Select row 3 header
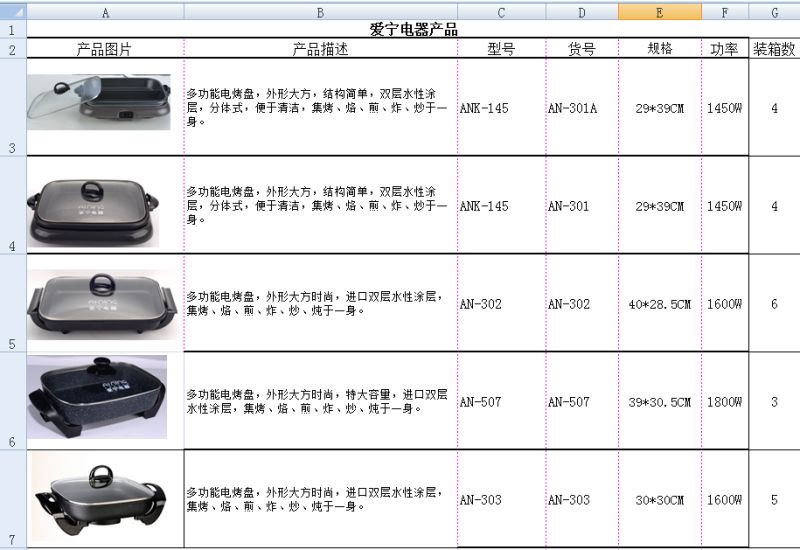800x550 pixels. click(x=12, y=107)
